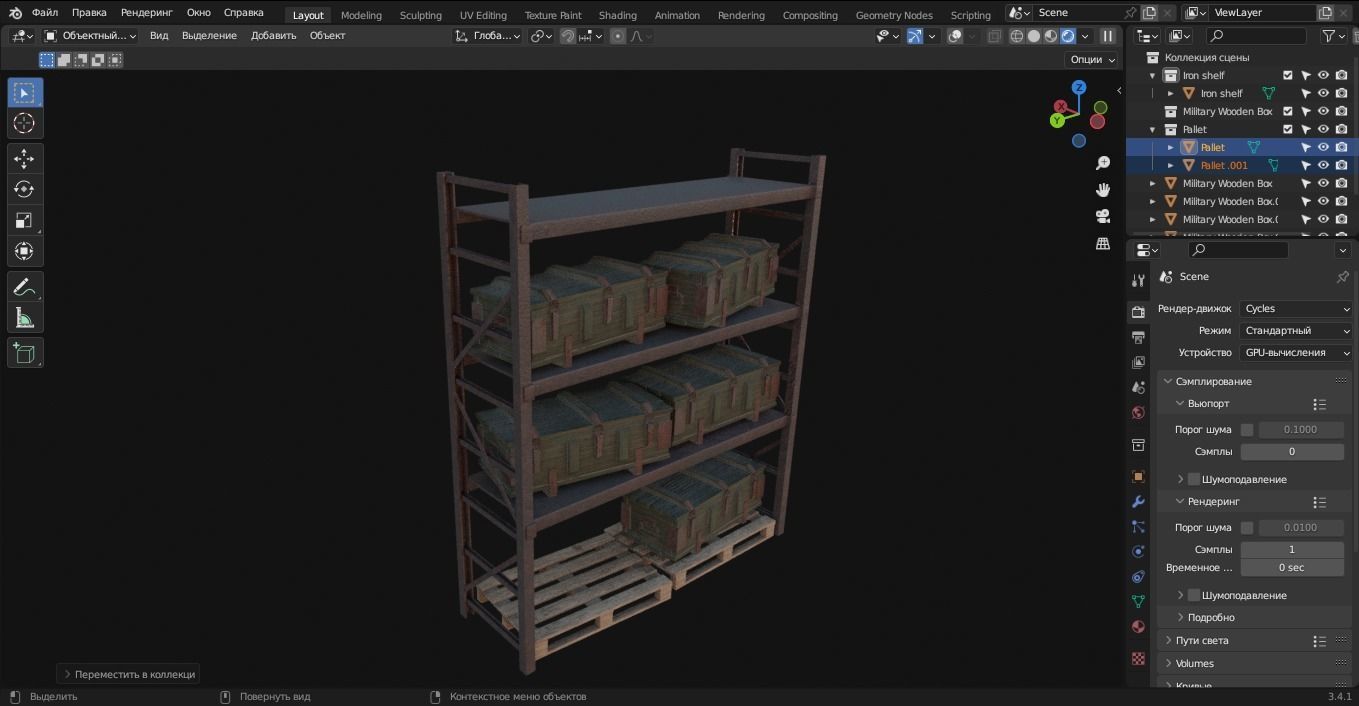The height and width of the screenshot is (706, 1359).
Task: Click the viewport samples value field
Action: [1292, 452]
